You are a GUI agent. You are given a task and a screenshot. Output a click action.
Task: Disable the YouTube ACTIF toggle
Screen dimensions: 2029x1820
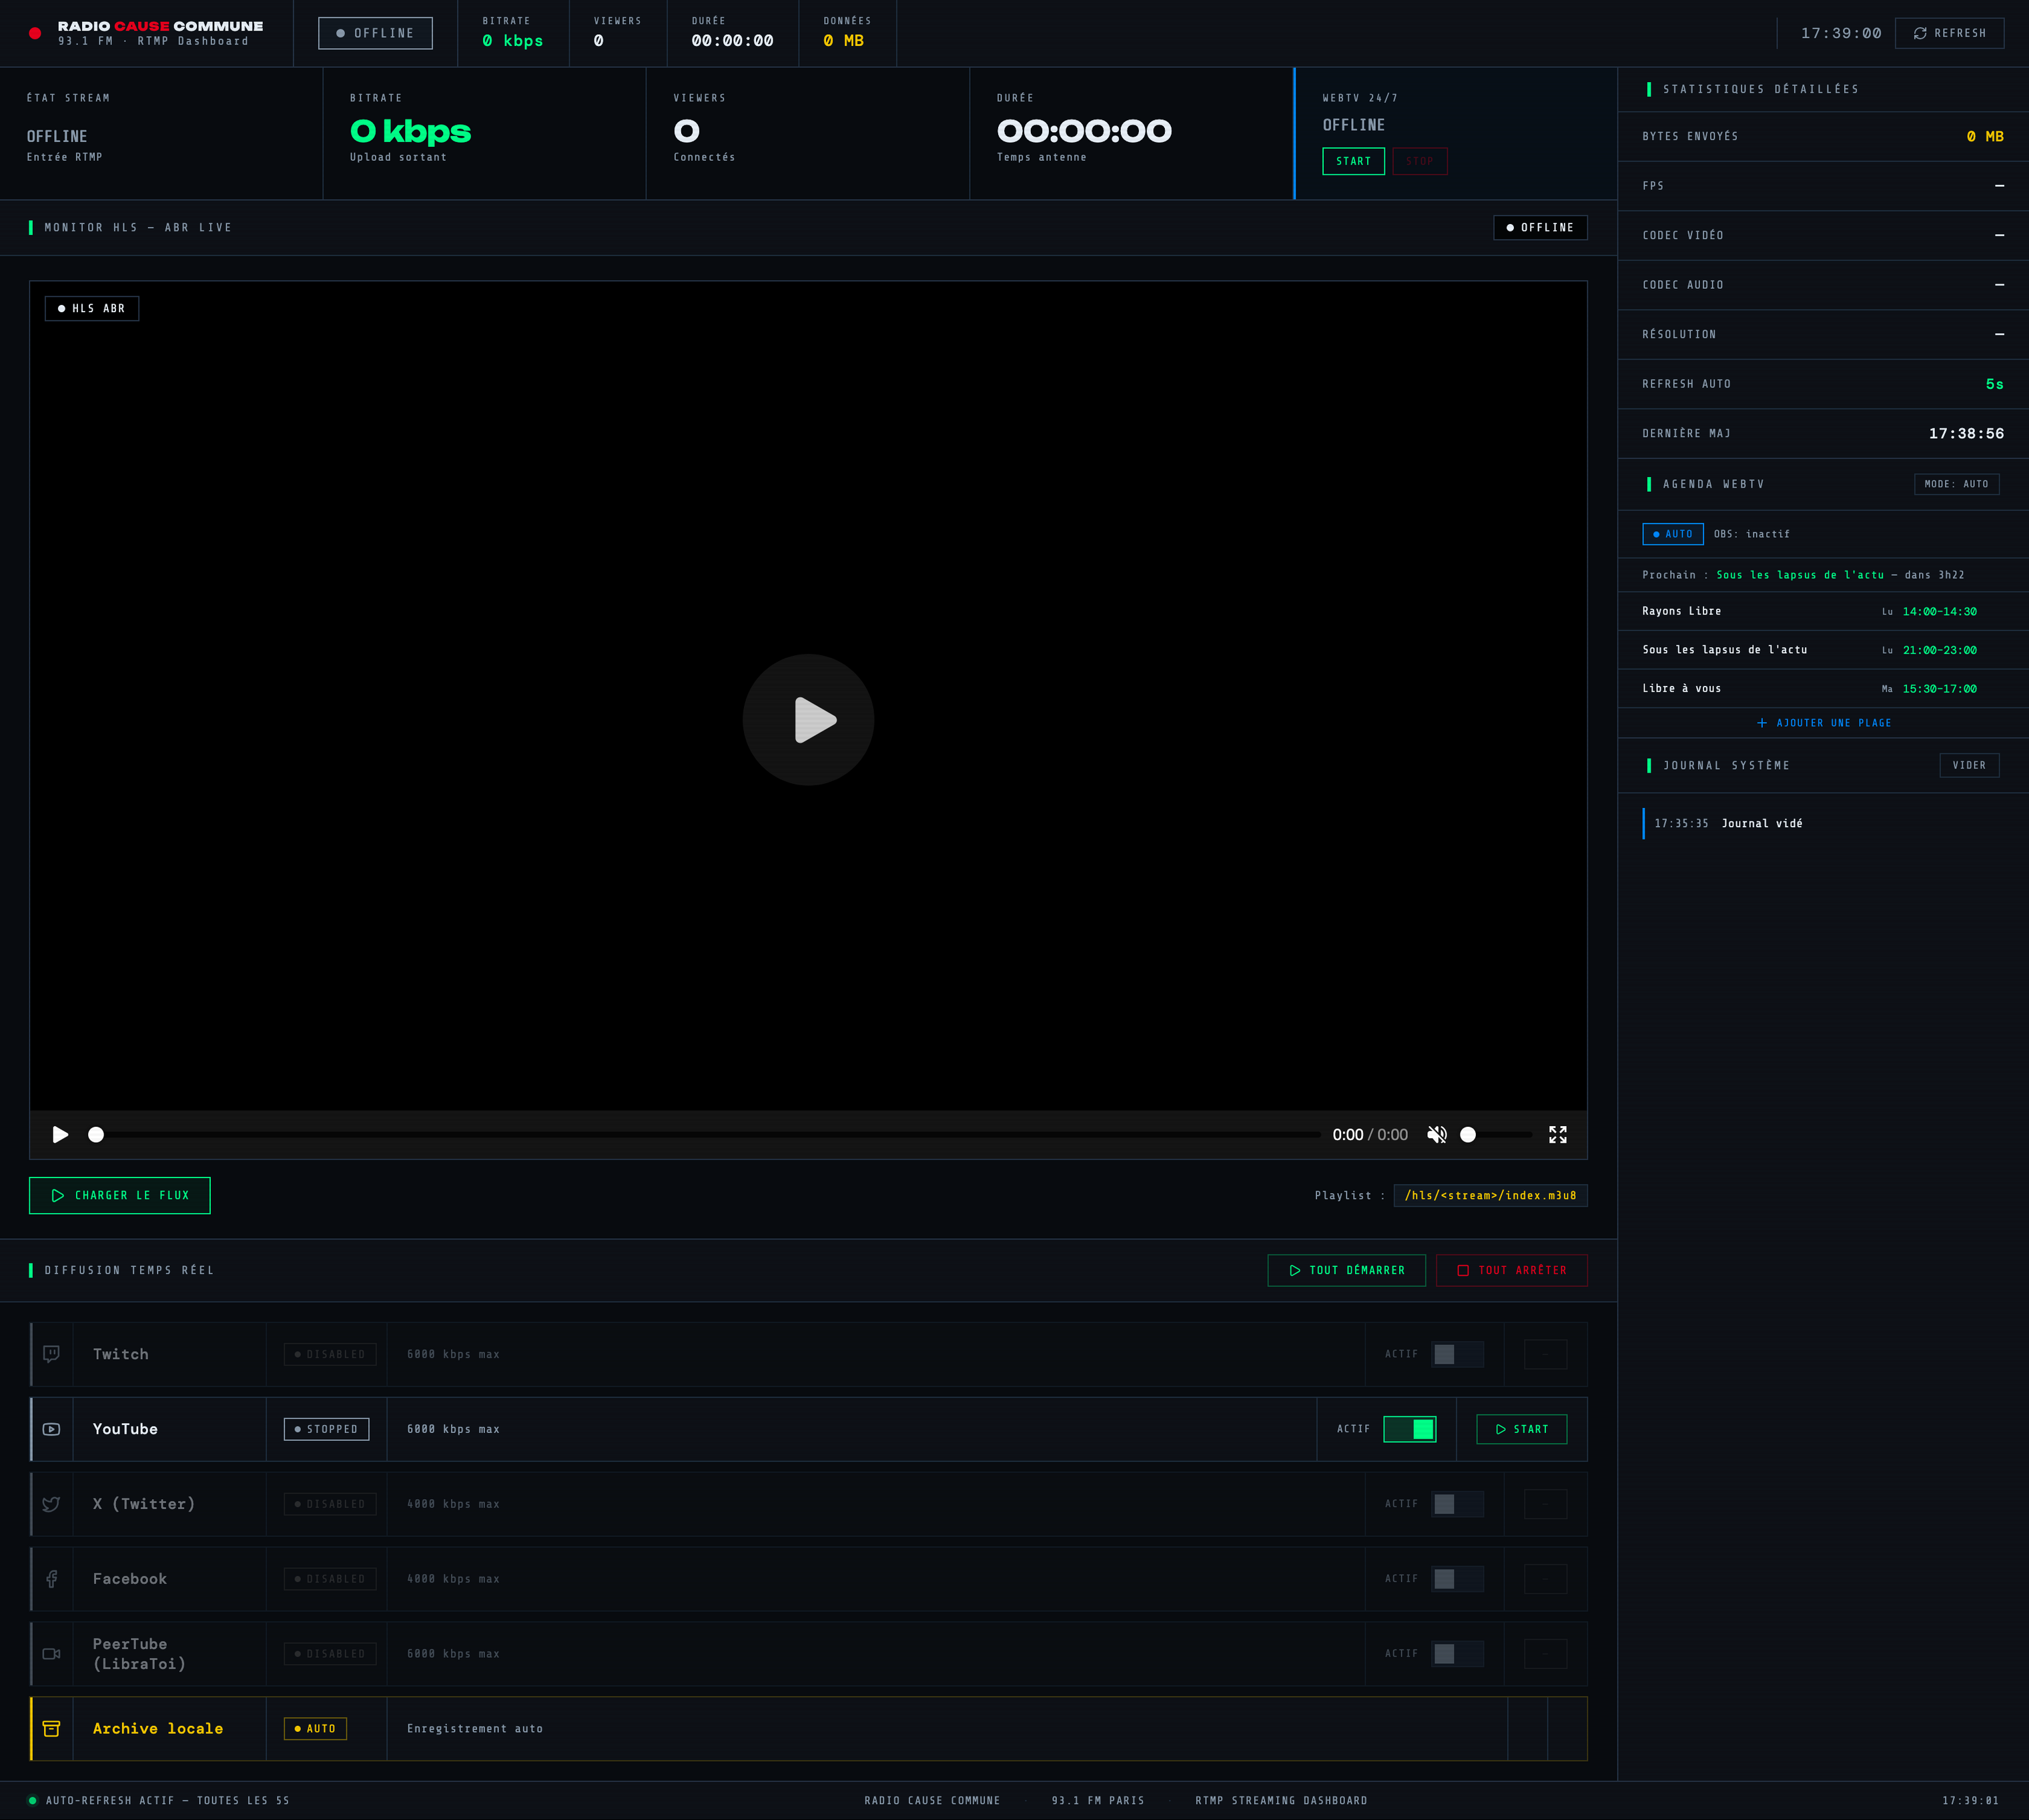[x=1409, y=1429]
